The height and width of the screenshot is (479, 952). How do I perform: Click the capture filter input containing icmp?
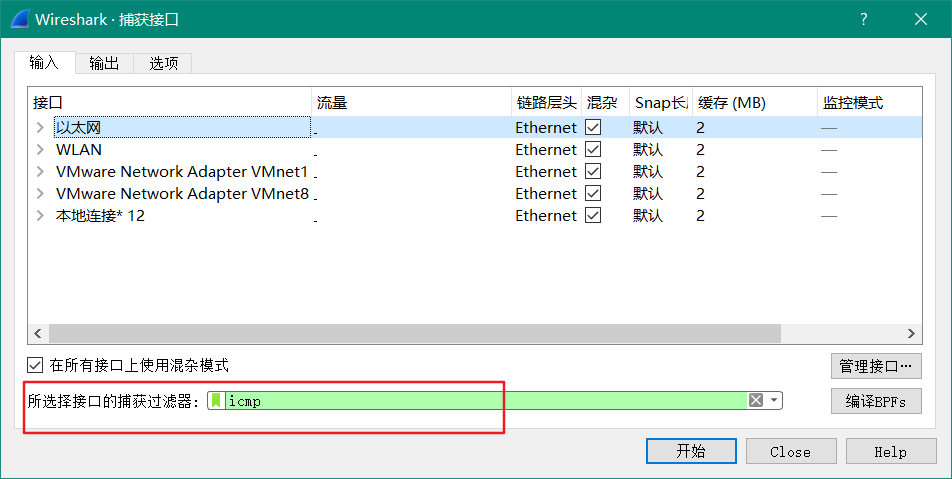coord(486,400)
